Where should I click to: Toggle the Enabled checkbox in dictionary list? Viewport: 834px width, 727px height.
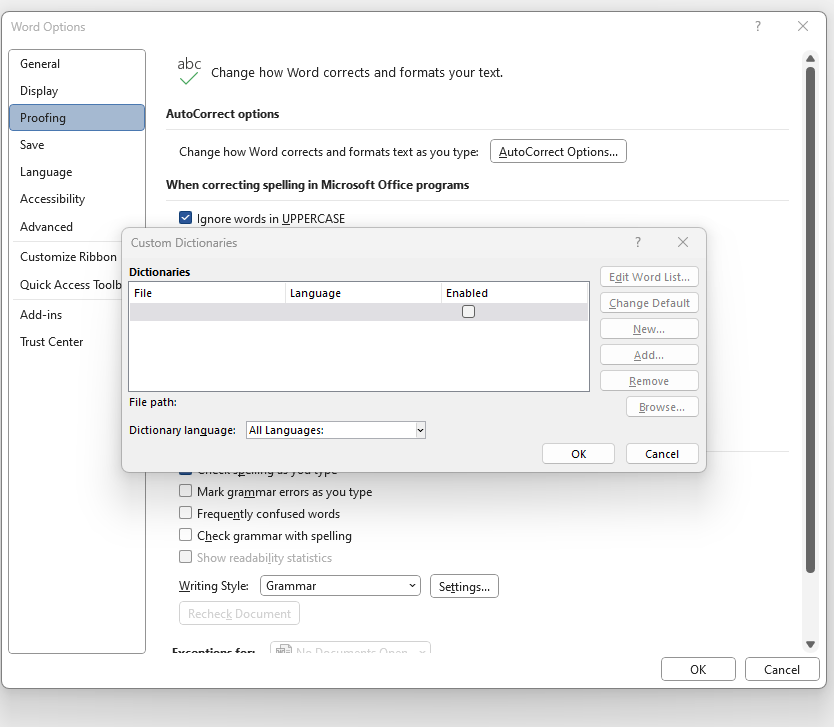tap(468, 311)
